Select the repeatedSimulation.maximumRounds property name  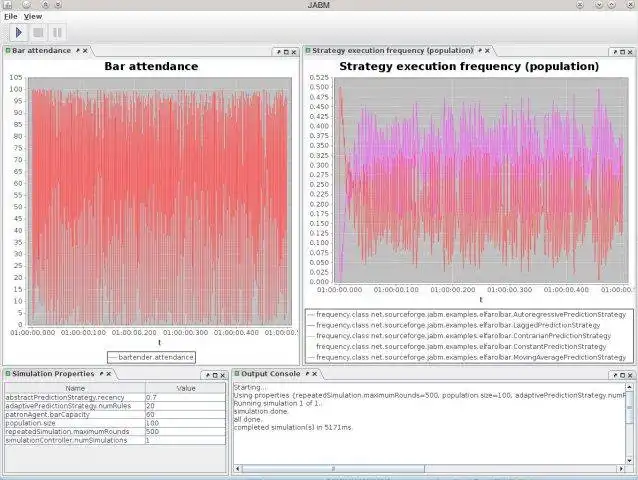click(x=75, y=432)
